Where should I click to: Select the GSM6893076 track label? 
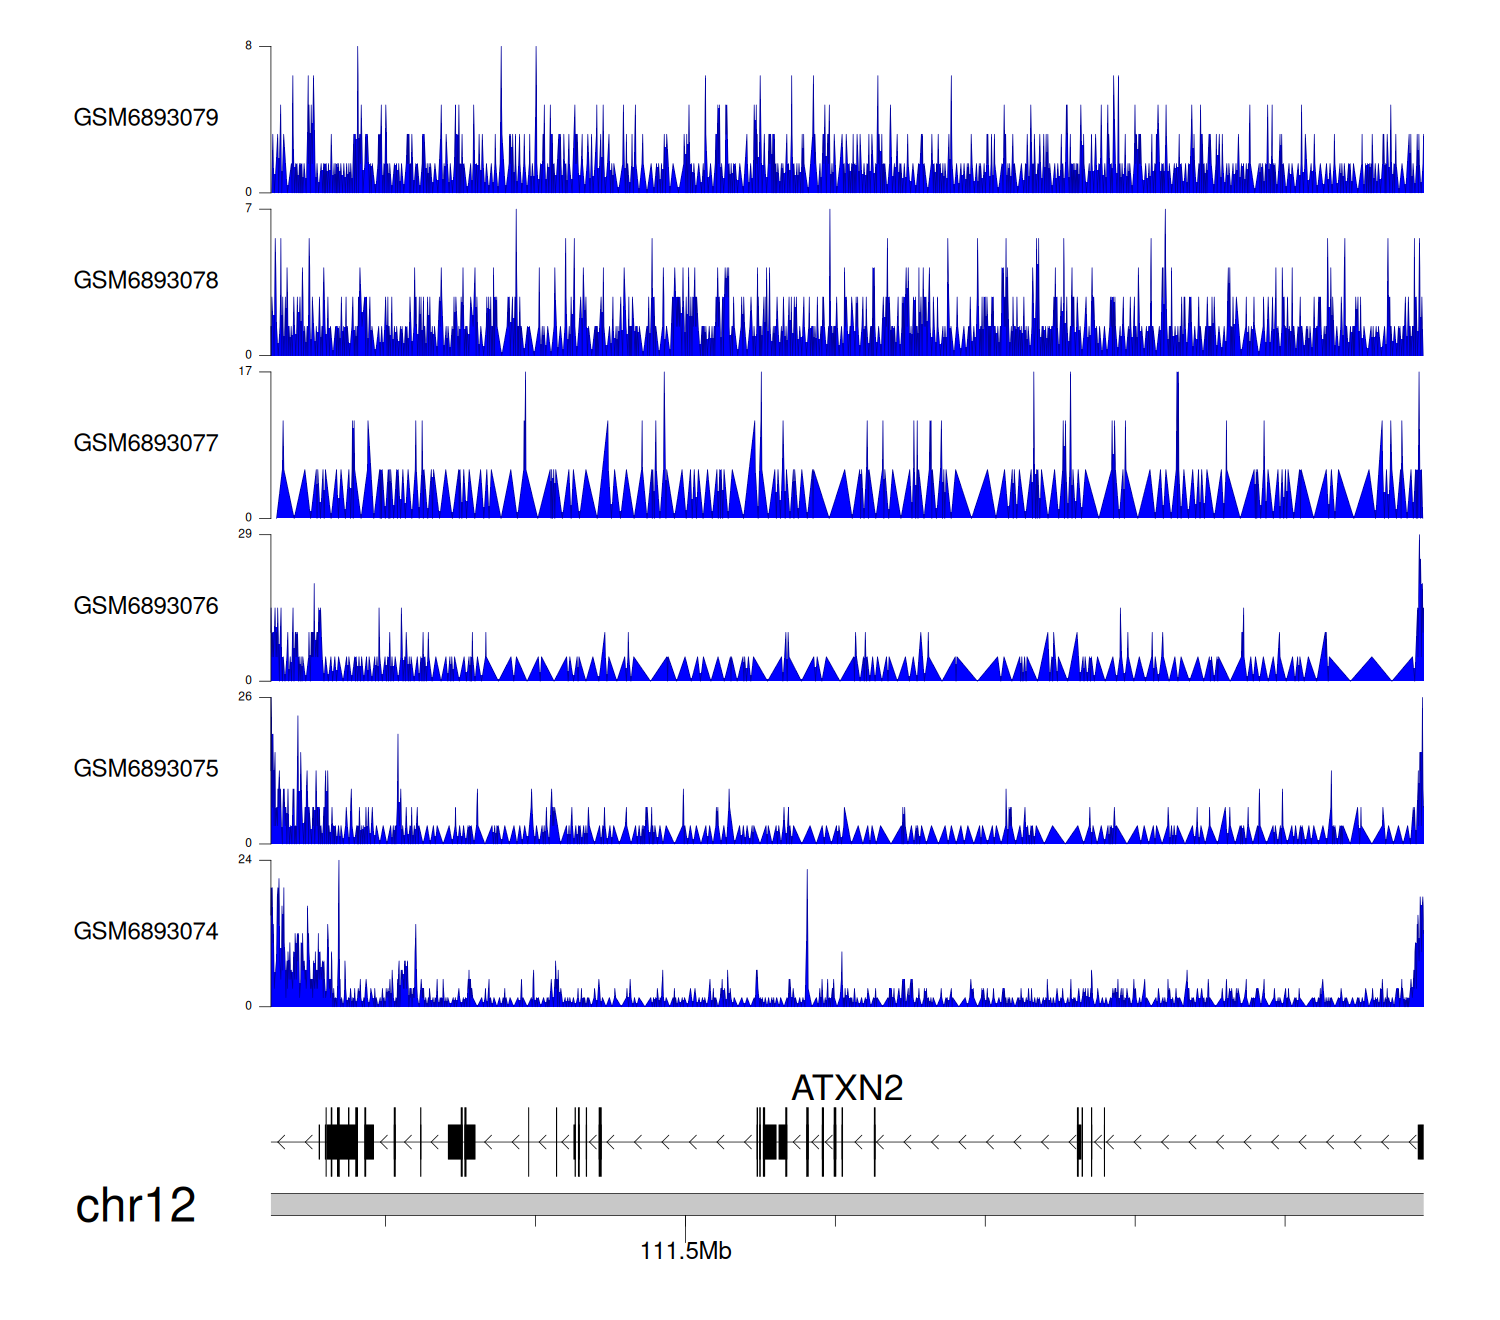coord(146,606)
